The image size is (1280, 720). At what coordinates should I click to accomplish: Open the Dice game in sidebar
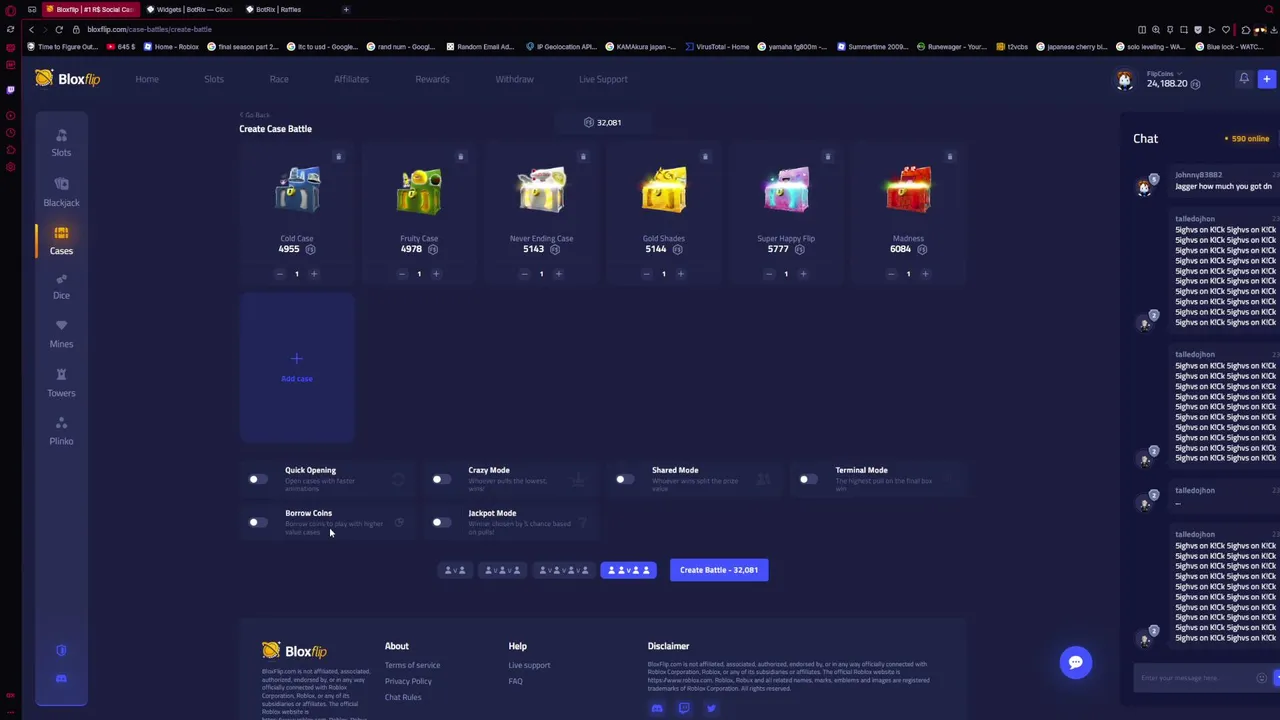click(x=61, y=286)
